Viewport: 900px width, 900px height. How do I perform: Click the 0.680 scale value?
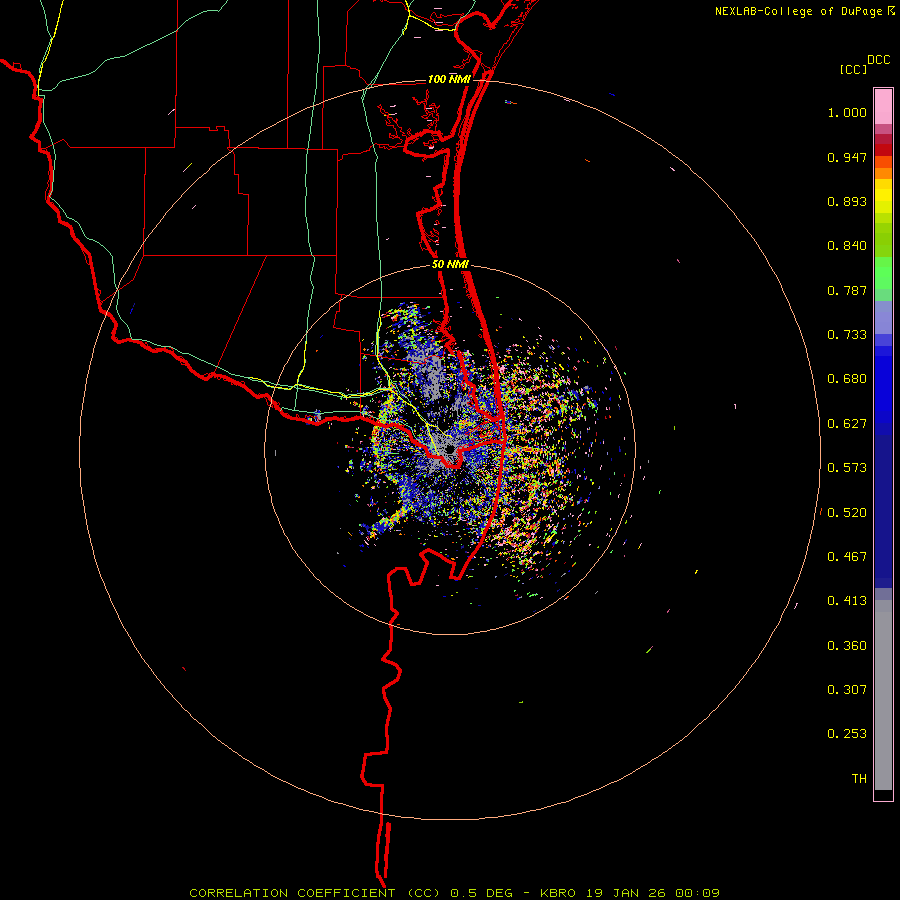[847, 379]
